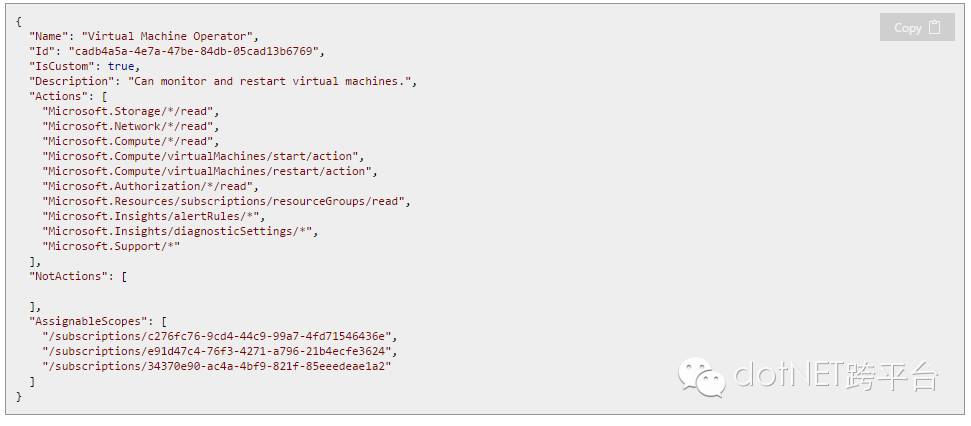The image size is (971, 426).
Task: Click the Microsoft.Storage/*/read line
Action: pos(130,111)
